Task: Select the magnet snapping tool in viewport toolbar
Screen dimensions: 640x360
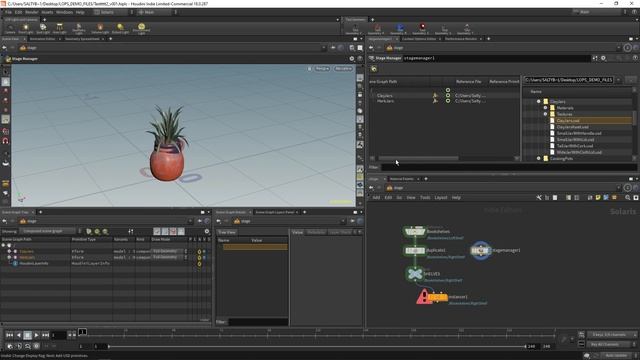Action: 6,141
